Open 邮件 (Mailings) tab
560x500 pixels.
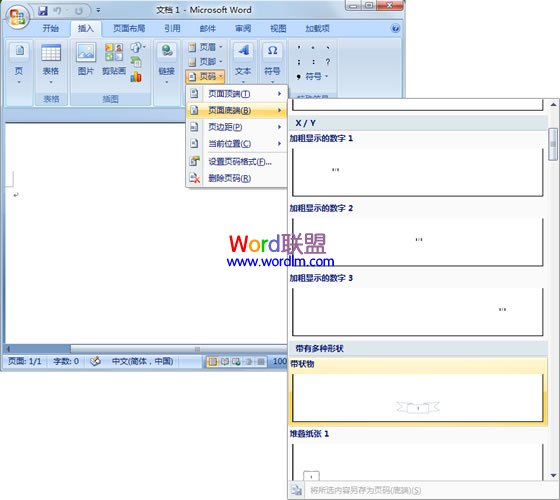click(x=208, y=28)
